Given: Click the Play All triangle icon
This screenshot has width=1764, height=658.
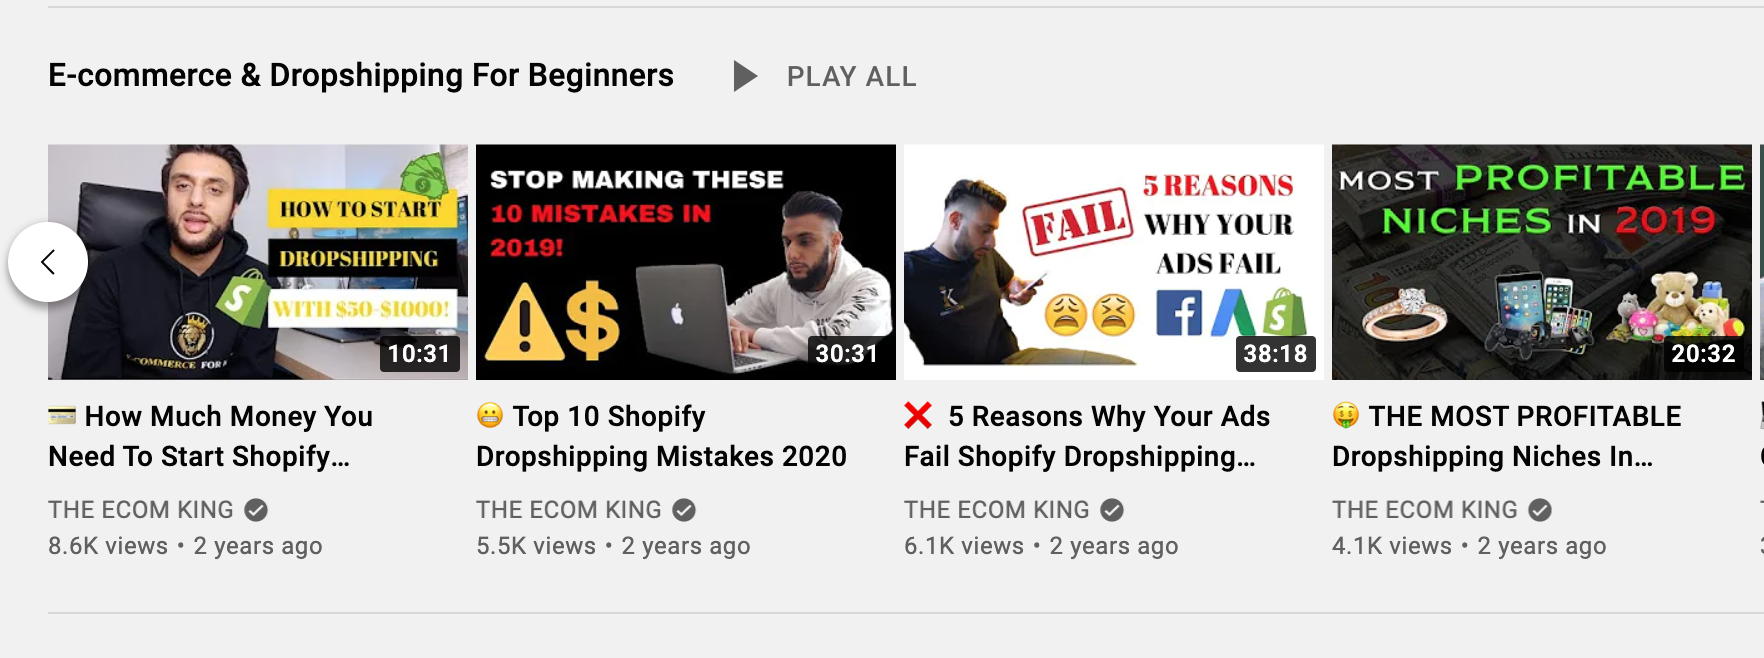Looking at the screenshot, I should tap(745, 76).
